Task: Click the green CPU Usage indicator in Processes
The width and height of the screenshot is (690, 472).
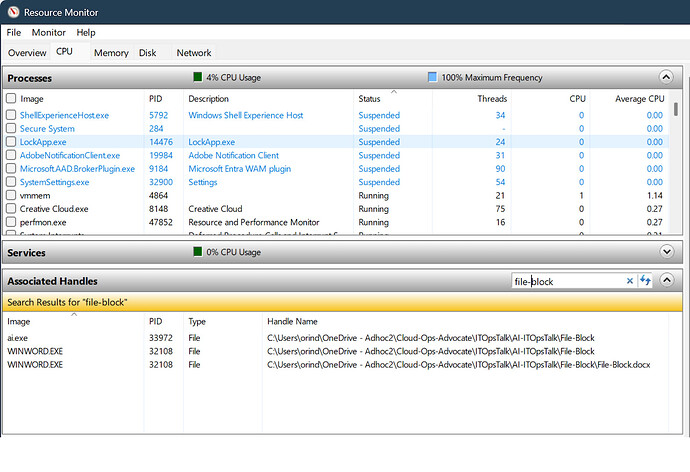Action: [x=198, y=77]
